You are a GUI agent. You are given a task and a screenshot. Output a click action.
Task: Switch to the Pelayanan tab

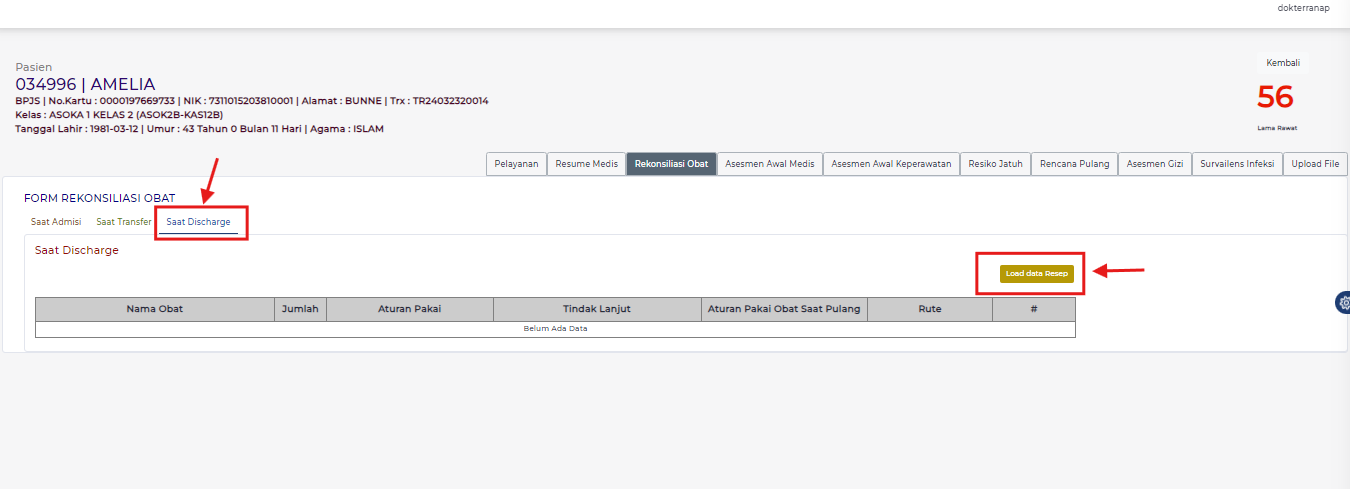pos(516,164)
